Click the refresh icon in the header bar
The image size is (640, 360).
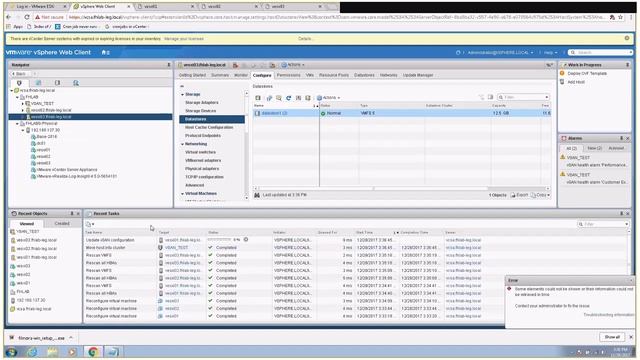pos(458,53)
